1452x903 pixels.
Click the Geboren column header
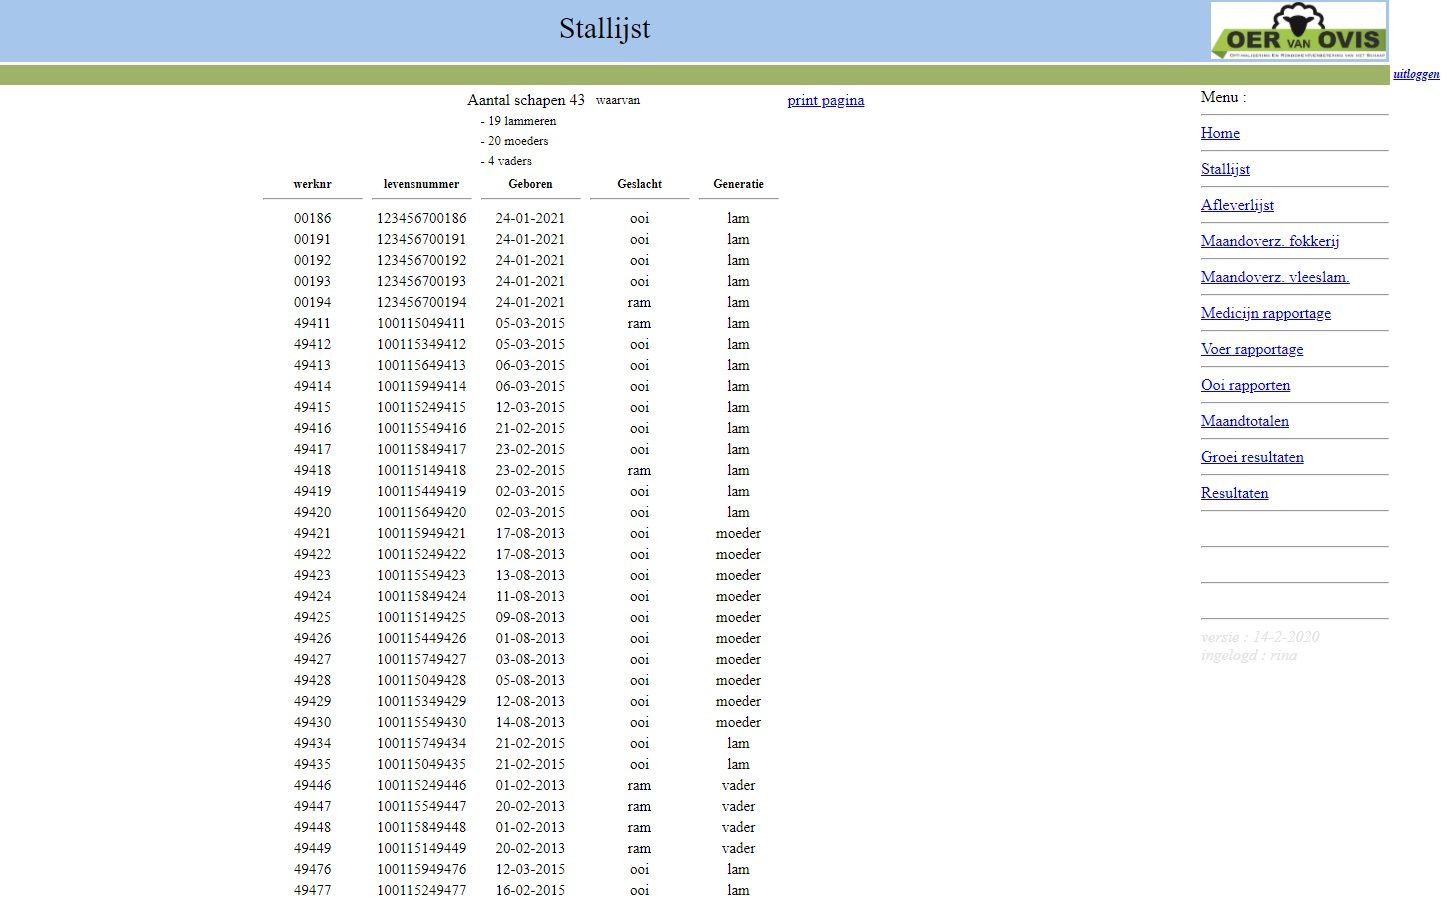530,184
